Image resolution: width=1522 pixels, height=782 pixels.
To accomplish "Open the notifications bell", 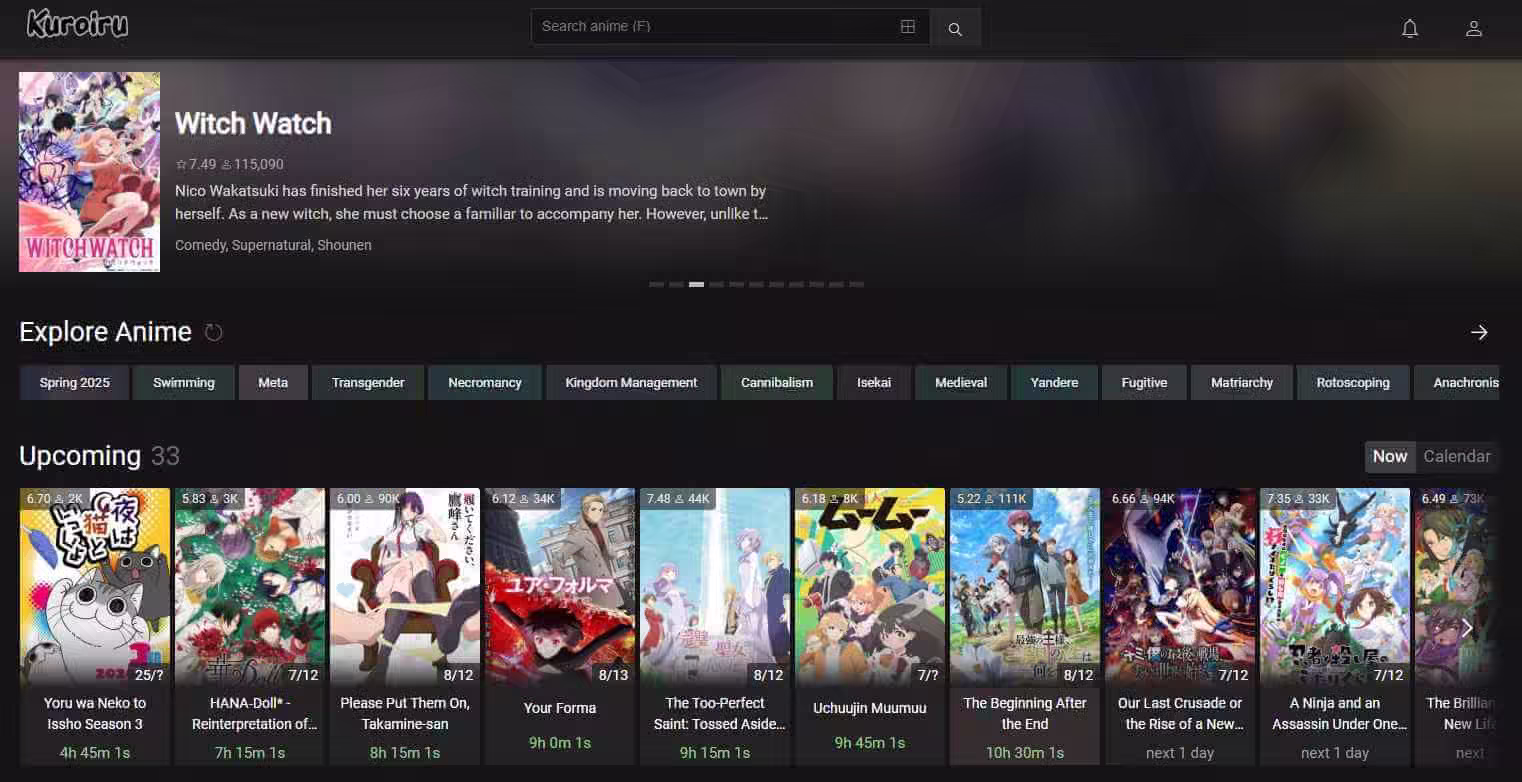I will pyautogui.click(x=1410, y=29).
